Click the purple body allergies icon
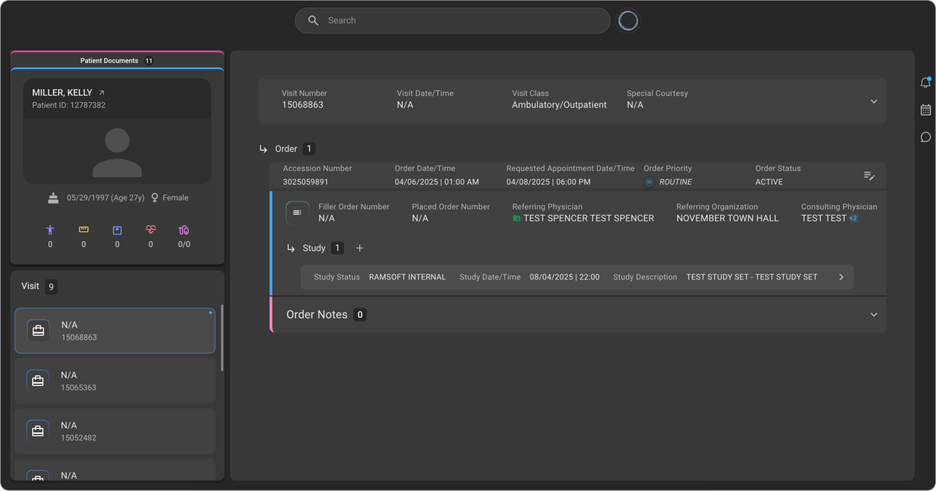 (x=50, y=230)
